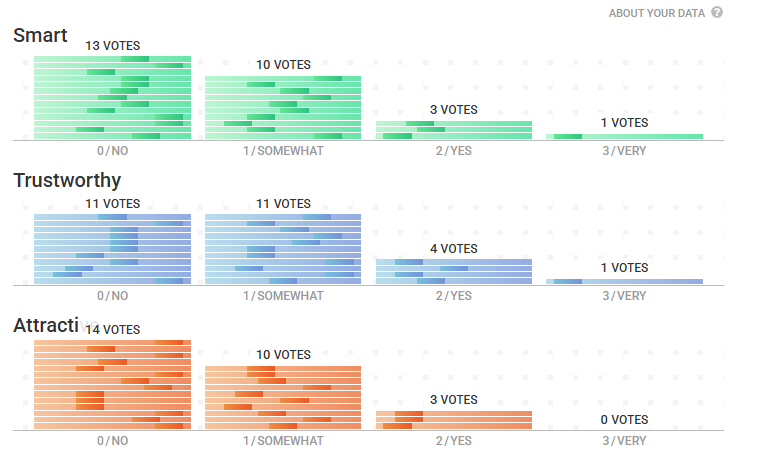This screenshot has height=471, width=773.
Task: Click the orange Attractive 2/YES bar
Action: coord(454,420)
